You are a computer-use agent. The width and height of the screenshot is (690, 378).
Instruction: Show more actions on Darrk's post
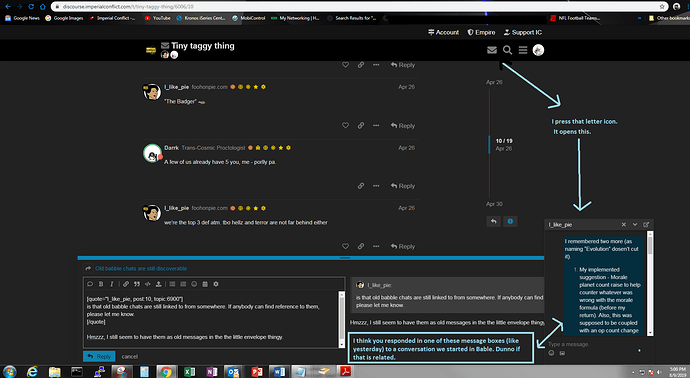point(376,186)
